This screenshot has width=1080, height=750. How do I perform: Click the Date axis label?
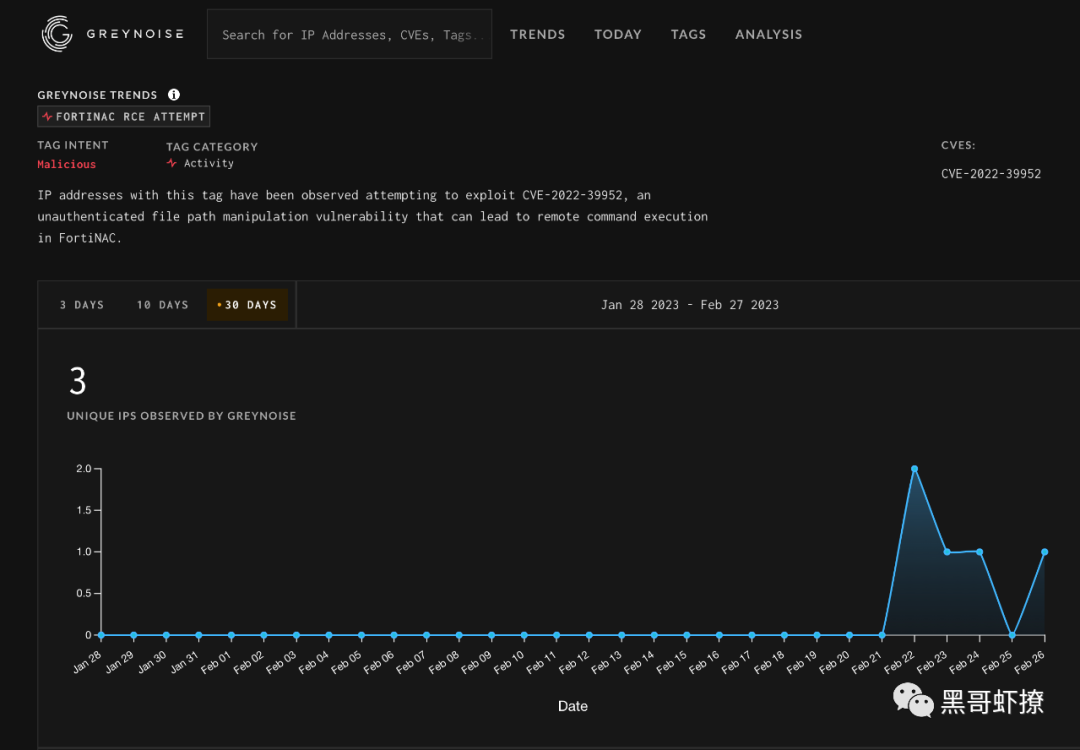572,706
